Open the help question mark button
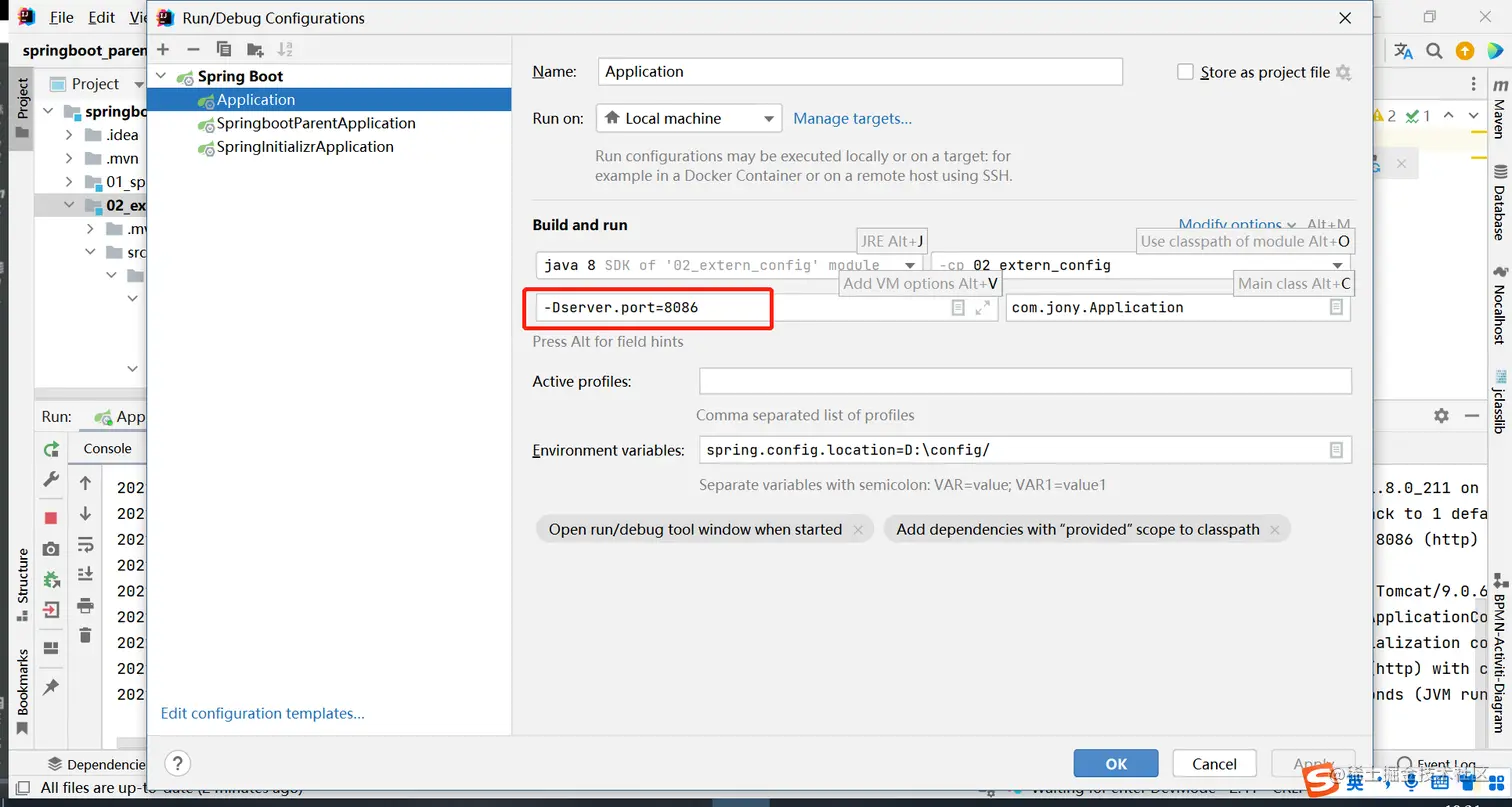This screenshot has height=807, width=1512. (x=177, y=763)
